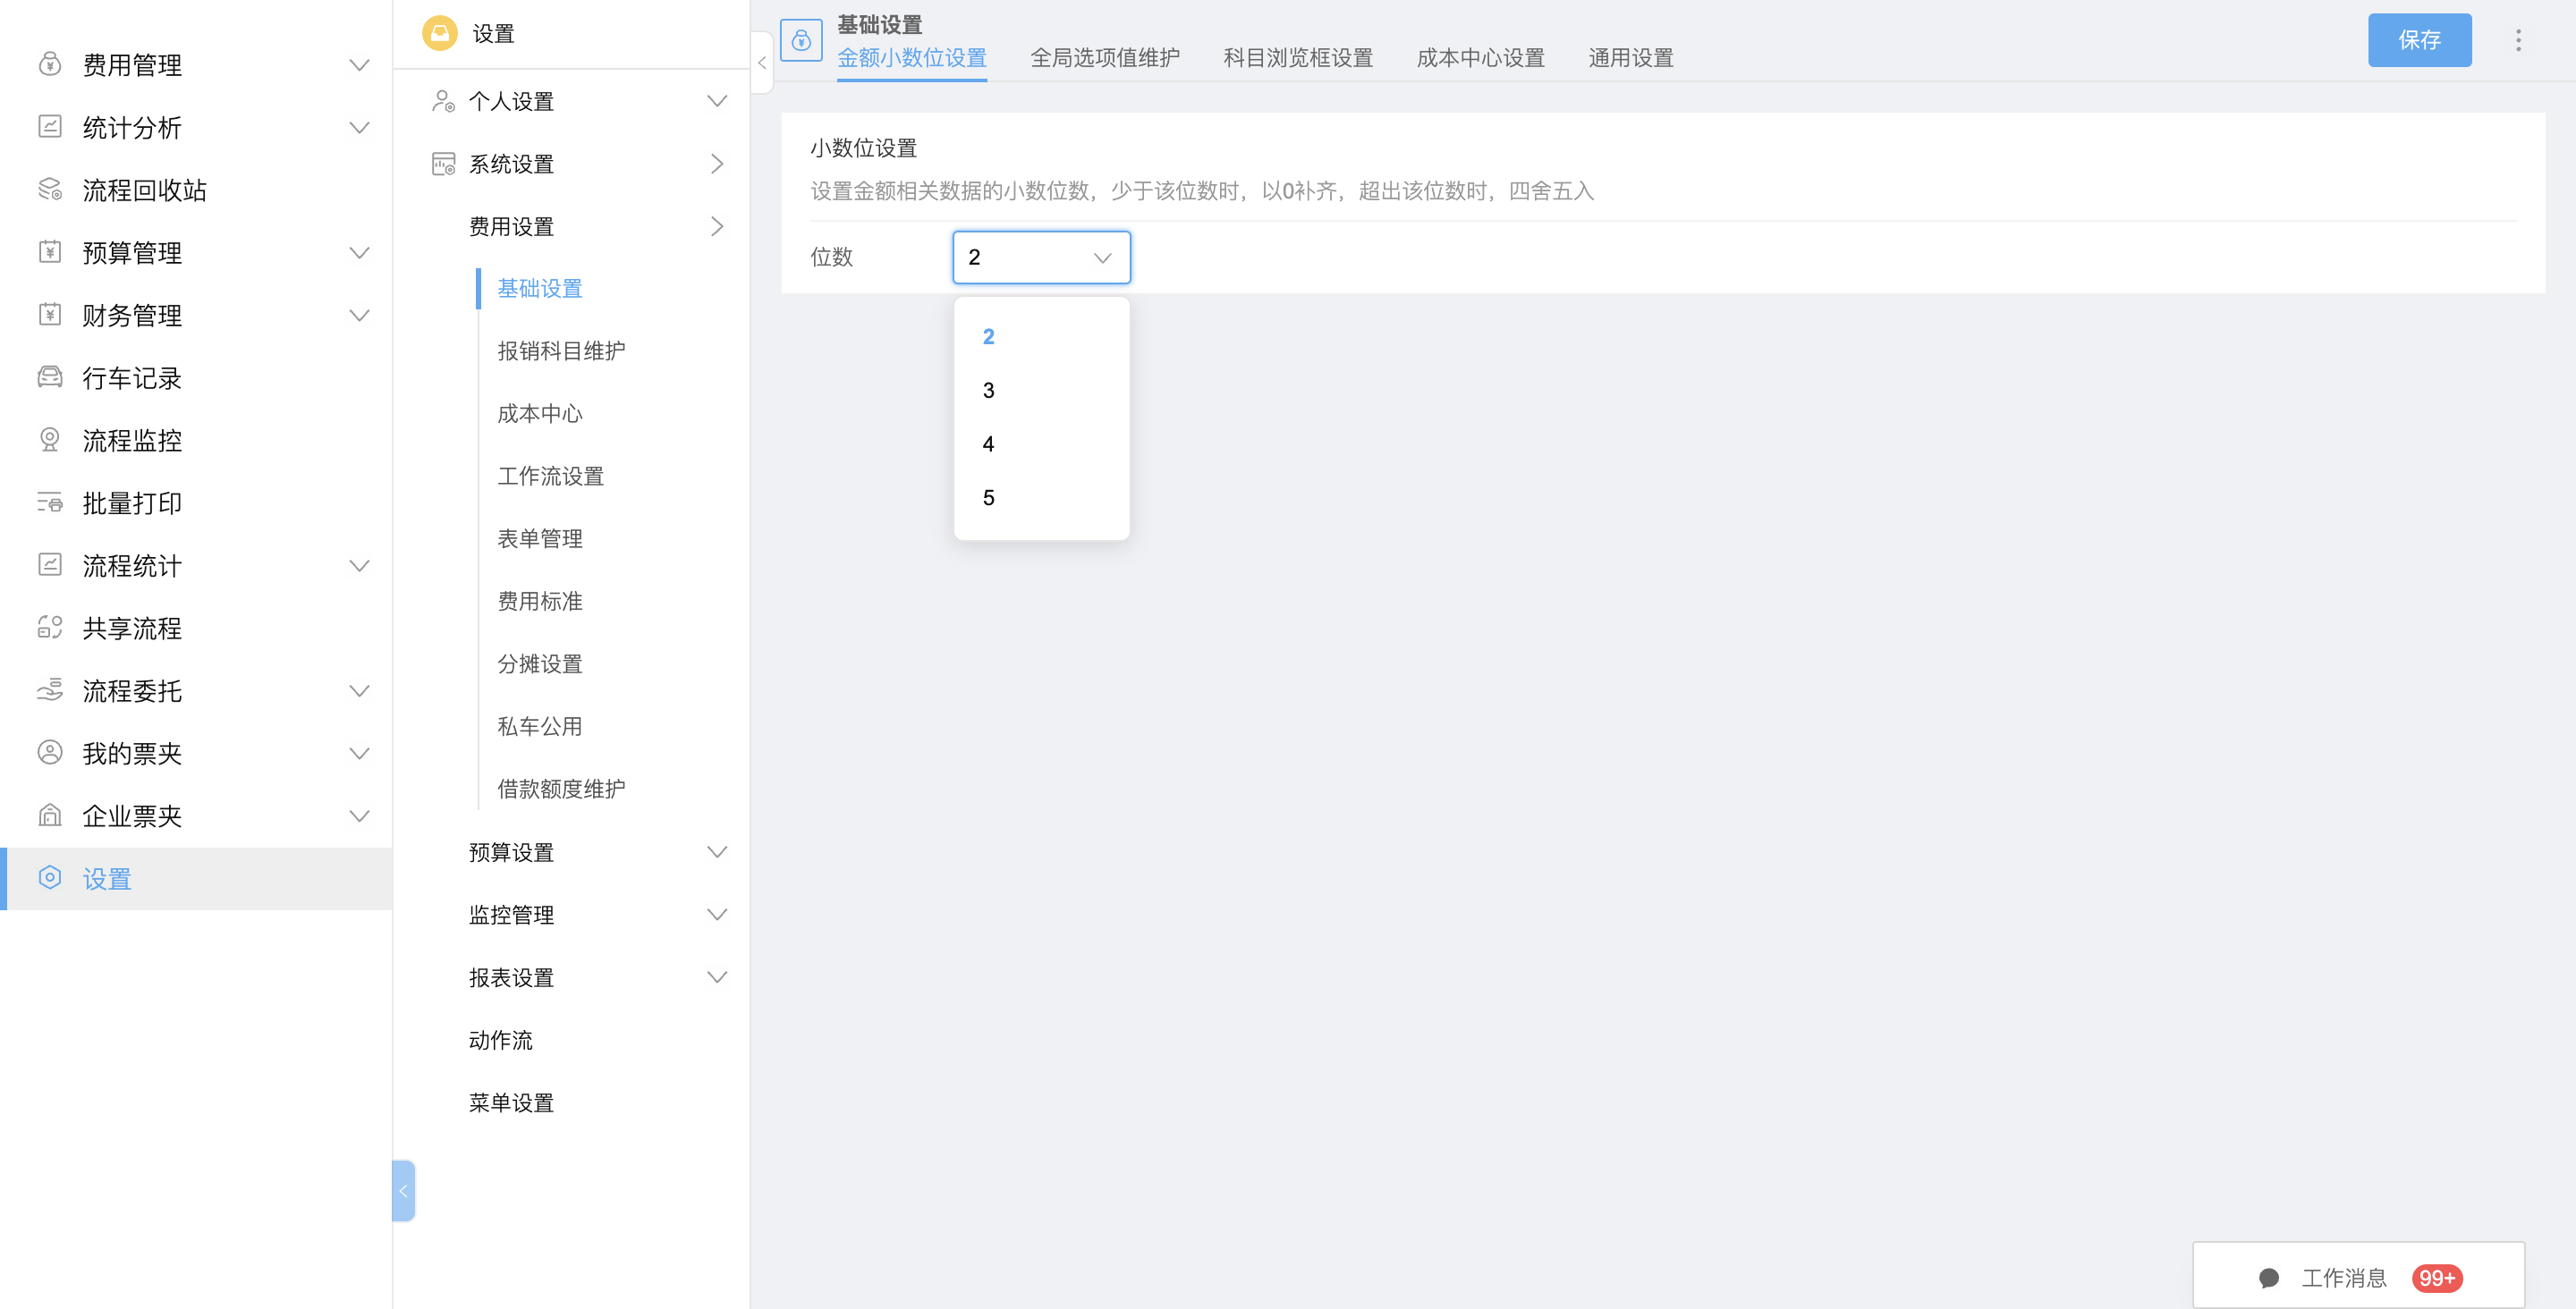This screenshot has height=1309, width=2576.
Task: Click the 流程回收站 icon
Action: [50, 190]
